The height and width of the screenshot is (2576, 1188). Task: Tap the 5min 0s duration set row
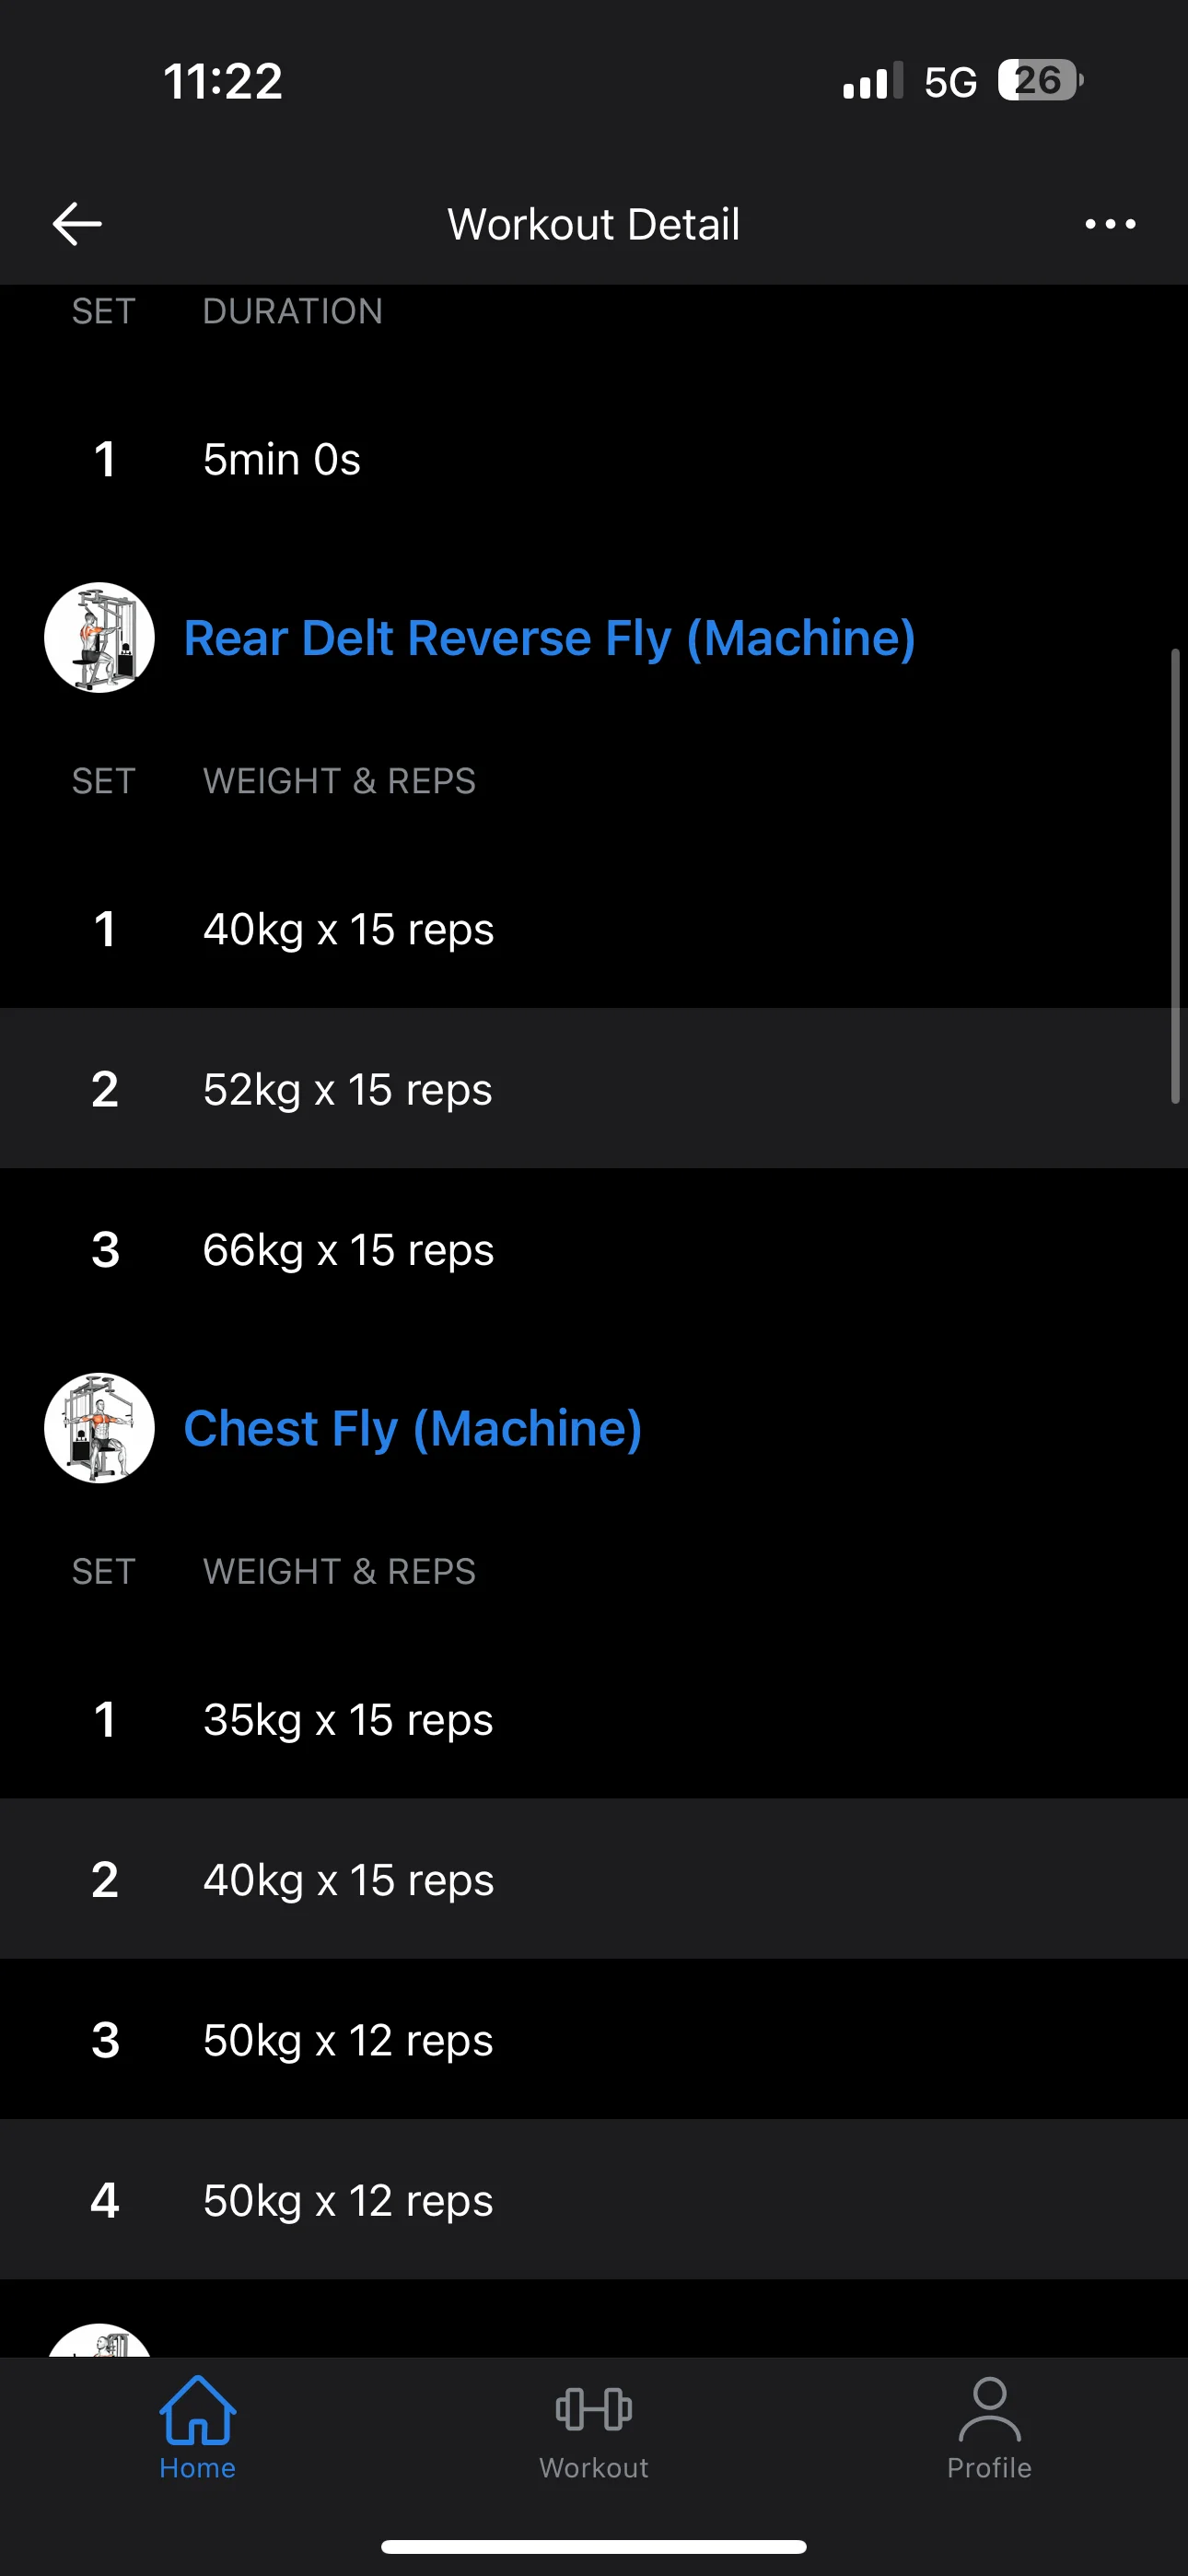pos(594,459)
